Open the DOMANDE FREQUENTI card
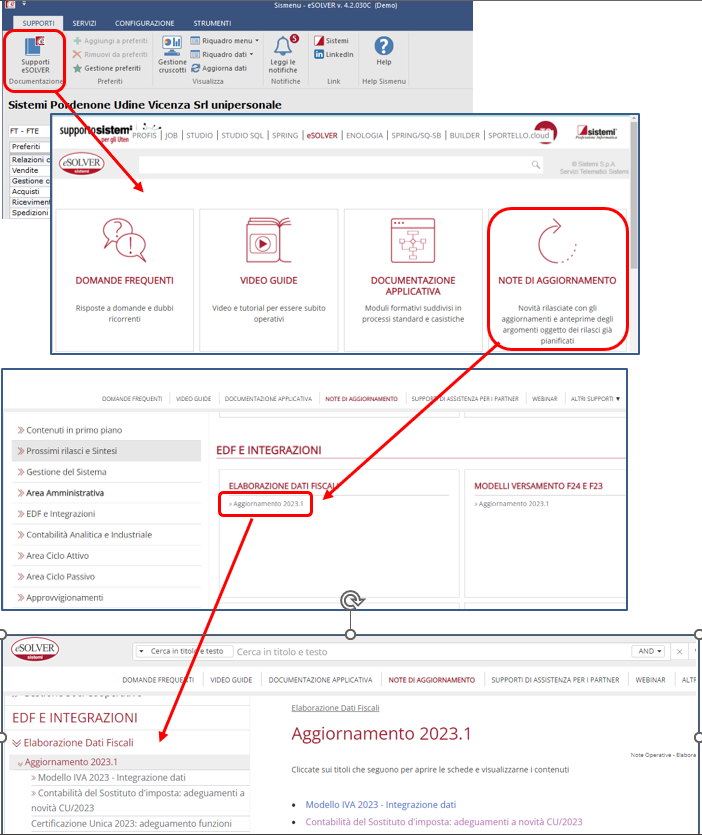The image size is (702, 835). (x=125, y=280)
